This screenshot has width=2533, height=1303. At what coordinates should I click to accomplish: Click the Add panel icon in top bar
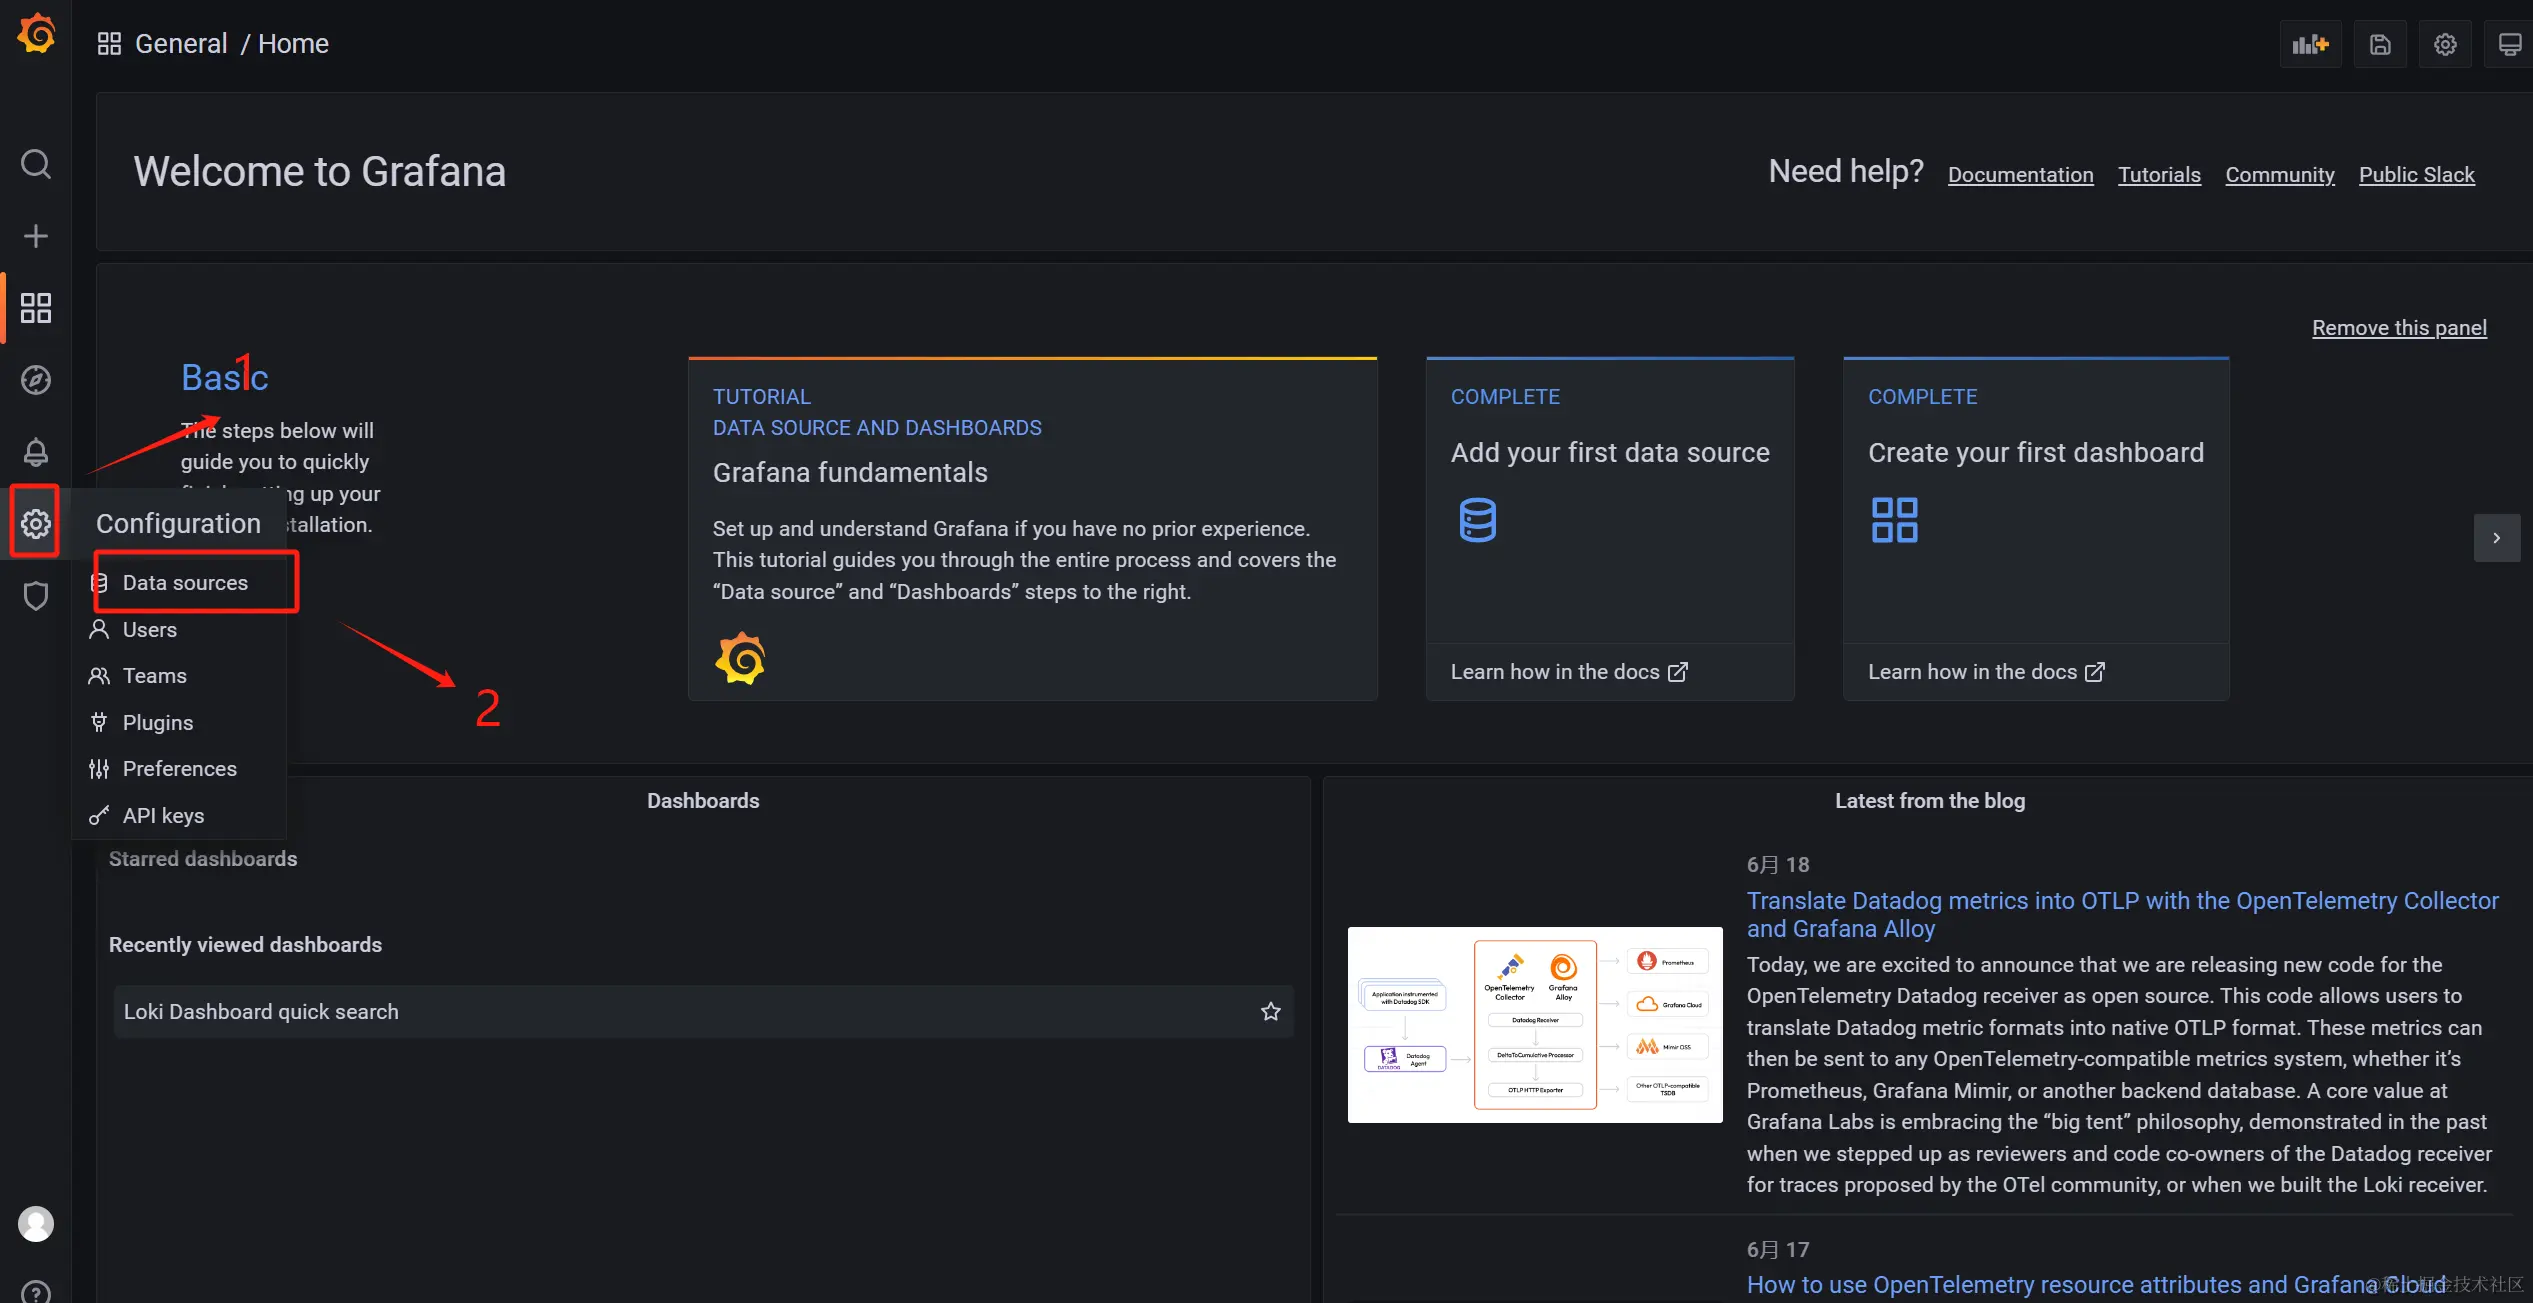[2310, 44]
